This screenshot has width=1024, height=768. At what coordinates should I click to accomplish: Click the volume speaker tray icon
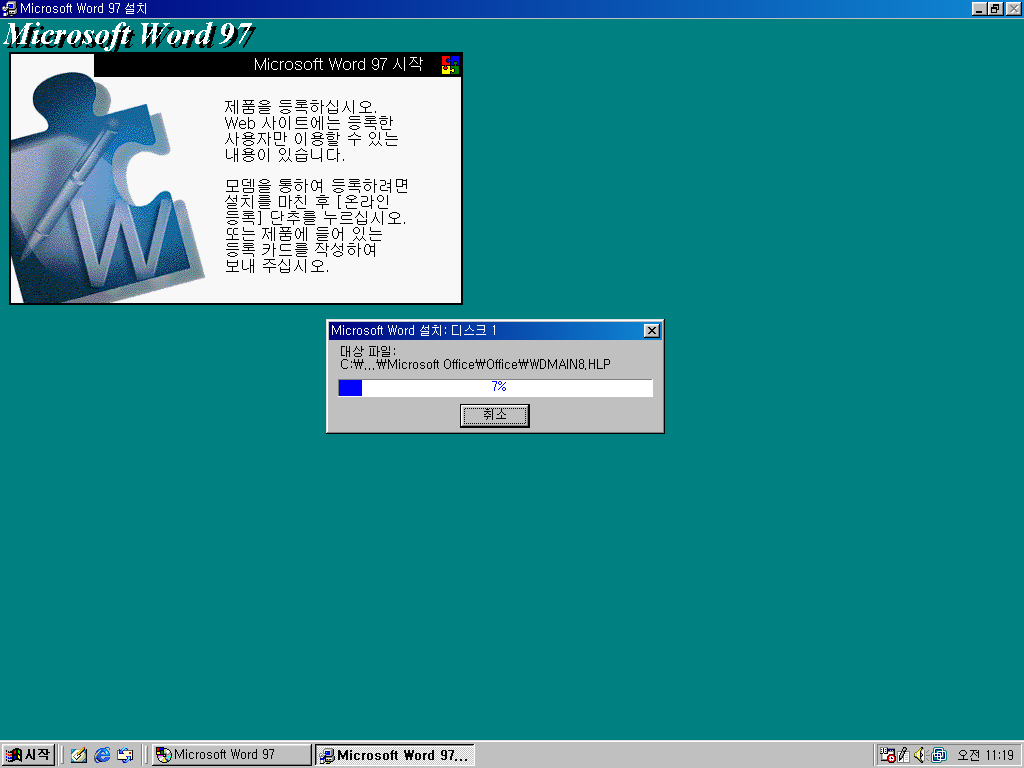click(920, 755)
